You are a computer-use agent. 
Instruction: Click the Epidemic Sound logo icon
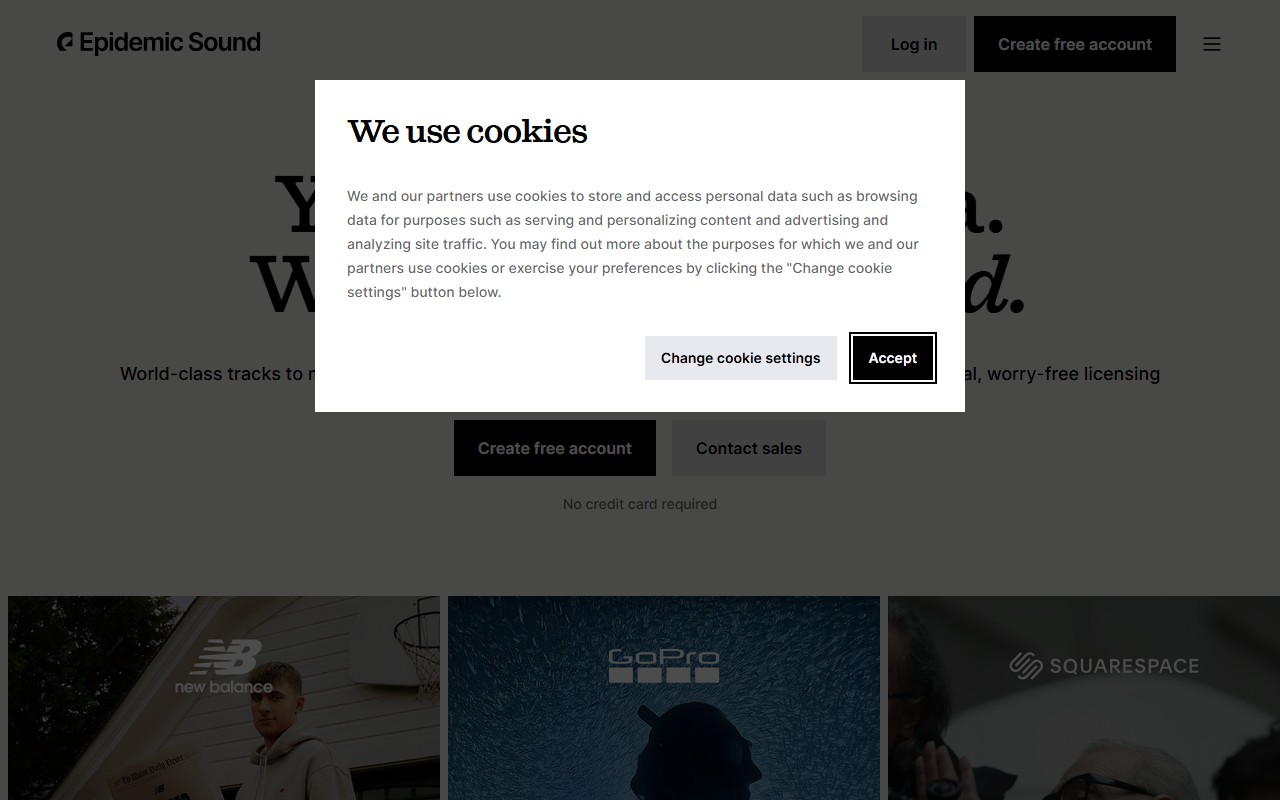(x=65, y=42)
